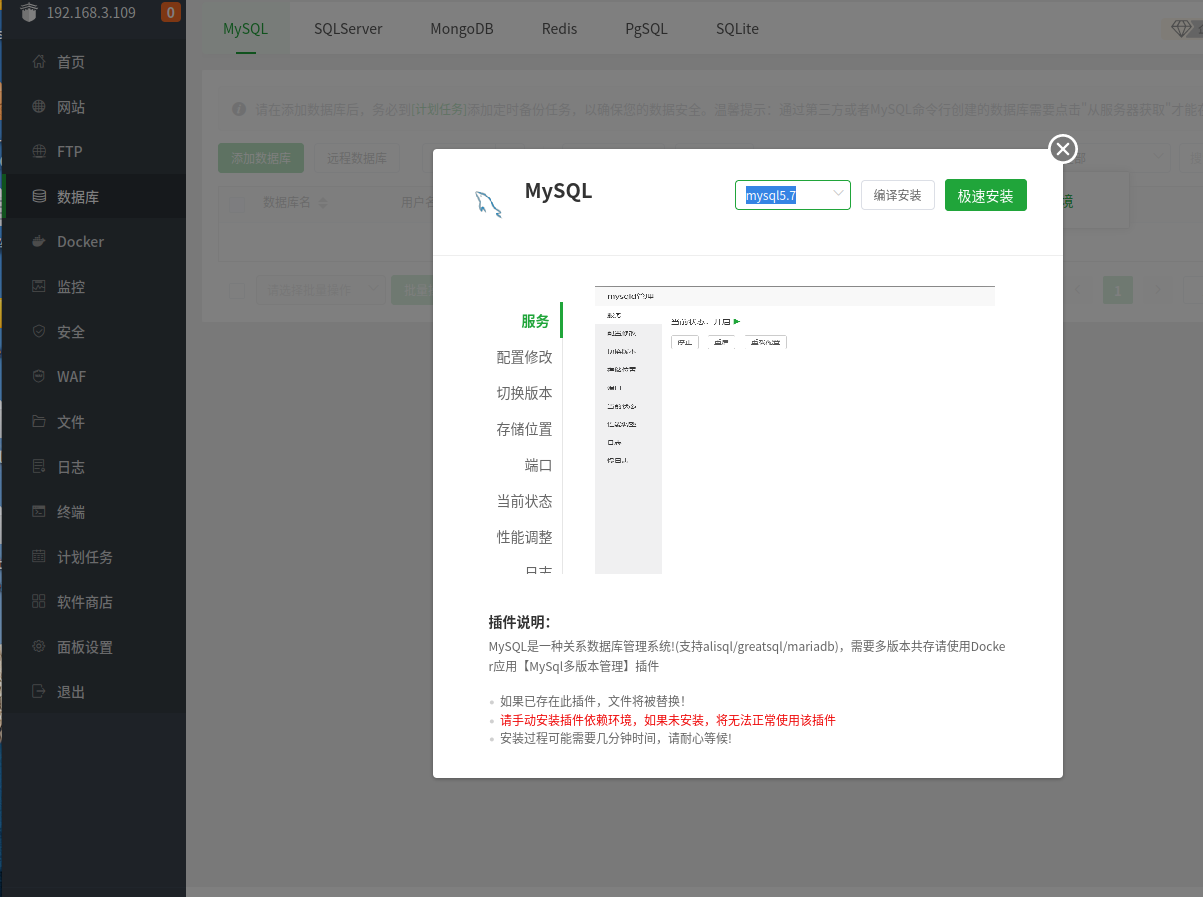Click the panel logo next to 192.168.3.109
This screenshot has height=897, width=1203.
tap(28, 13)
